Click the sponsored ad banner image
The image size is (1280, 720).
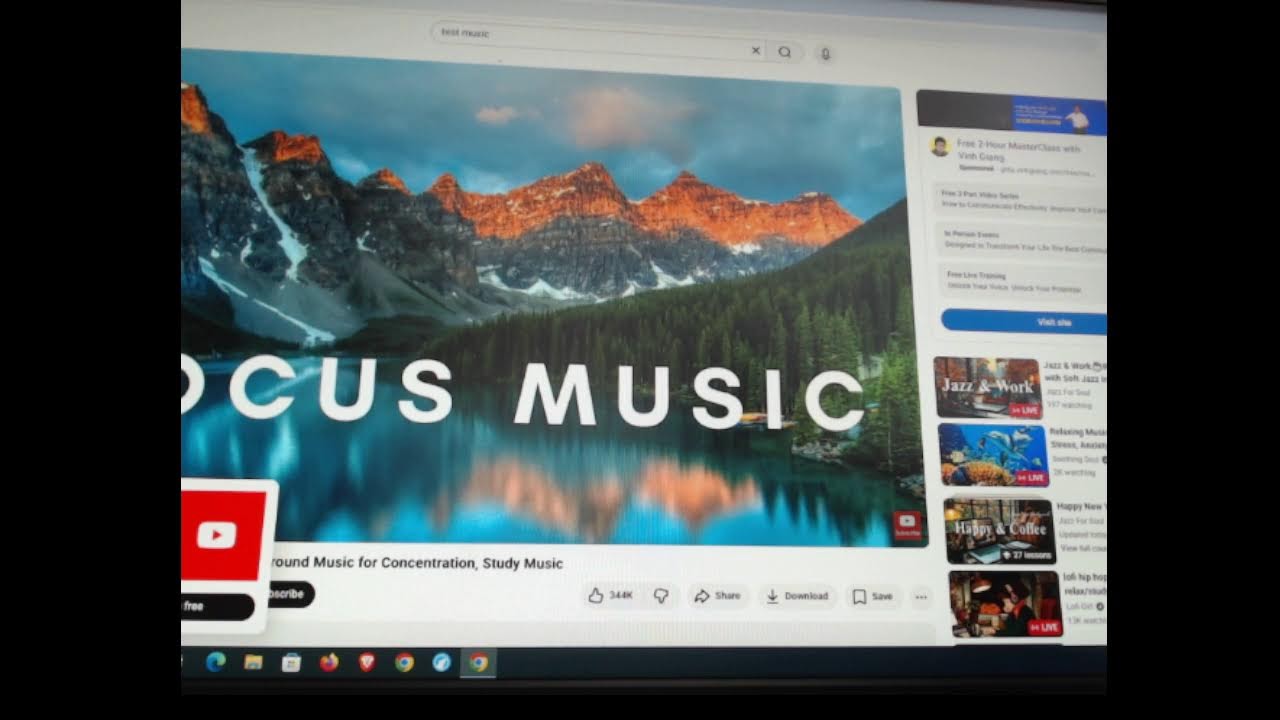coord(1011,112)
